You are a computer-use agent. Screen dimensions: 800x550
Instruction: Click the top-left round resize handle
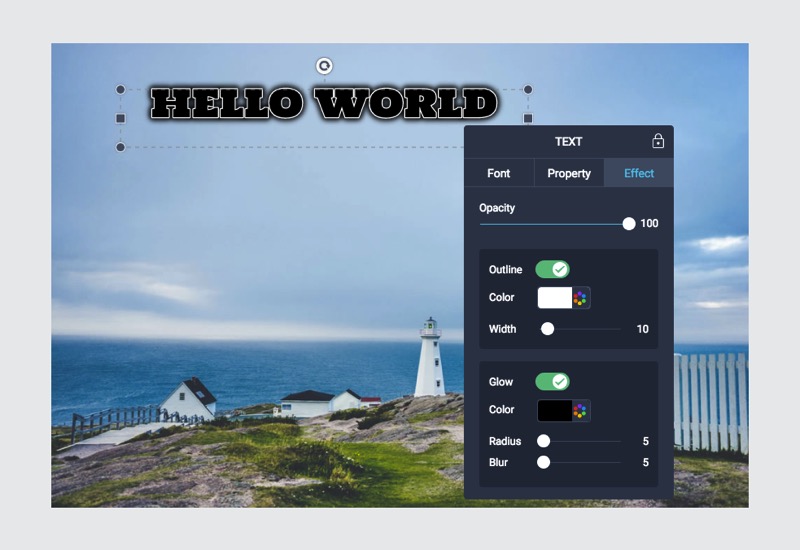pyautogui.click(x=120, y=90)
